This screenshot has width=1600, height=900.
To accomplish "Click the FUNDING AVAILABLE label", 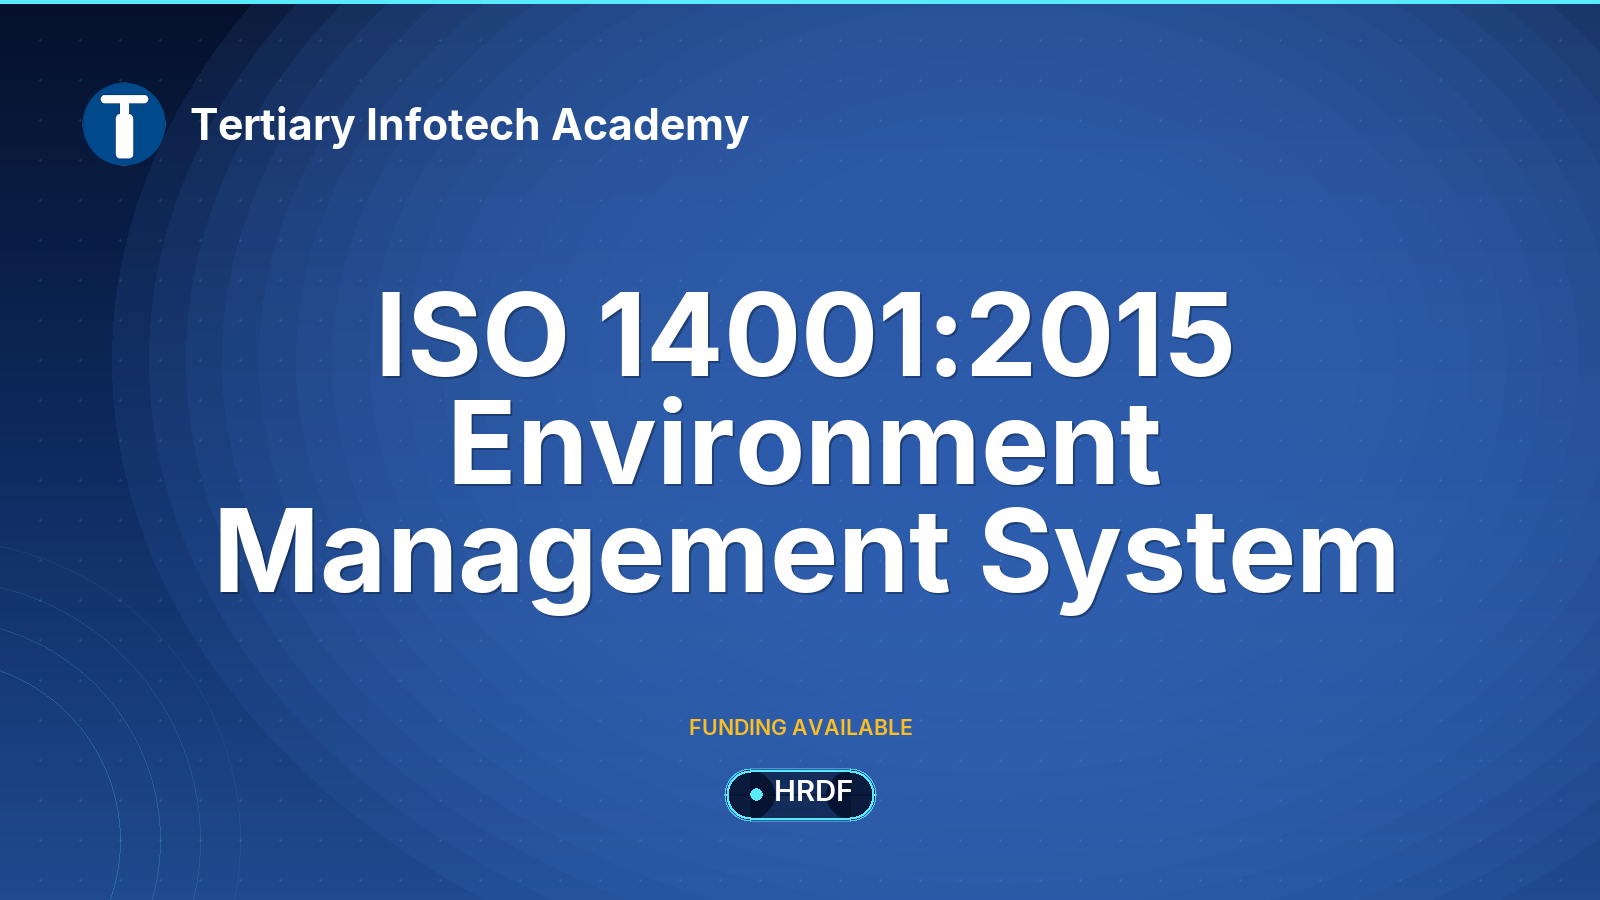I will [800, 728].
